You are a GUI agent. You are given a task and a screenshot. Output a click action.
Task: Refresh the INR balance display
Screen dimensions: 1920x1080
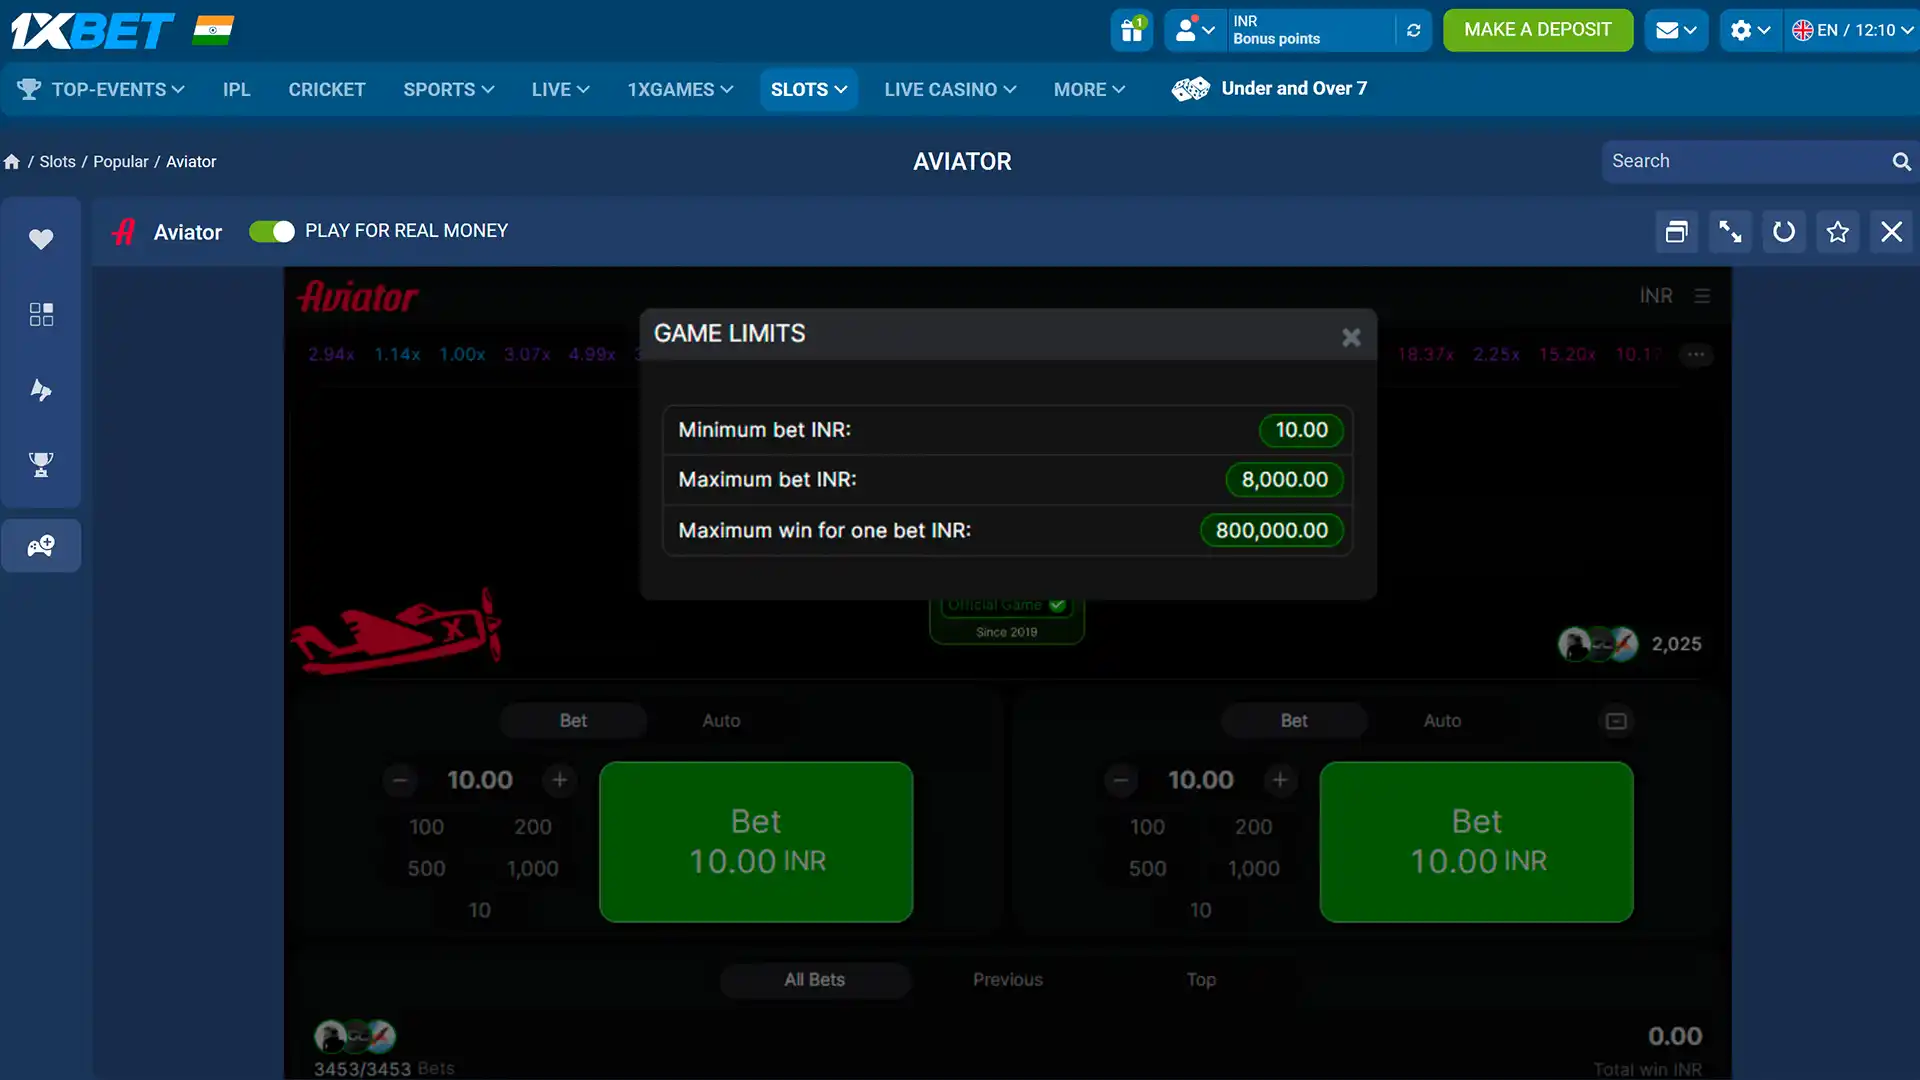click(1413, 30)
